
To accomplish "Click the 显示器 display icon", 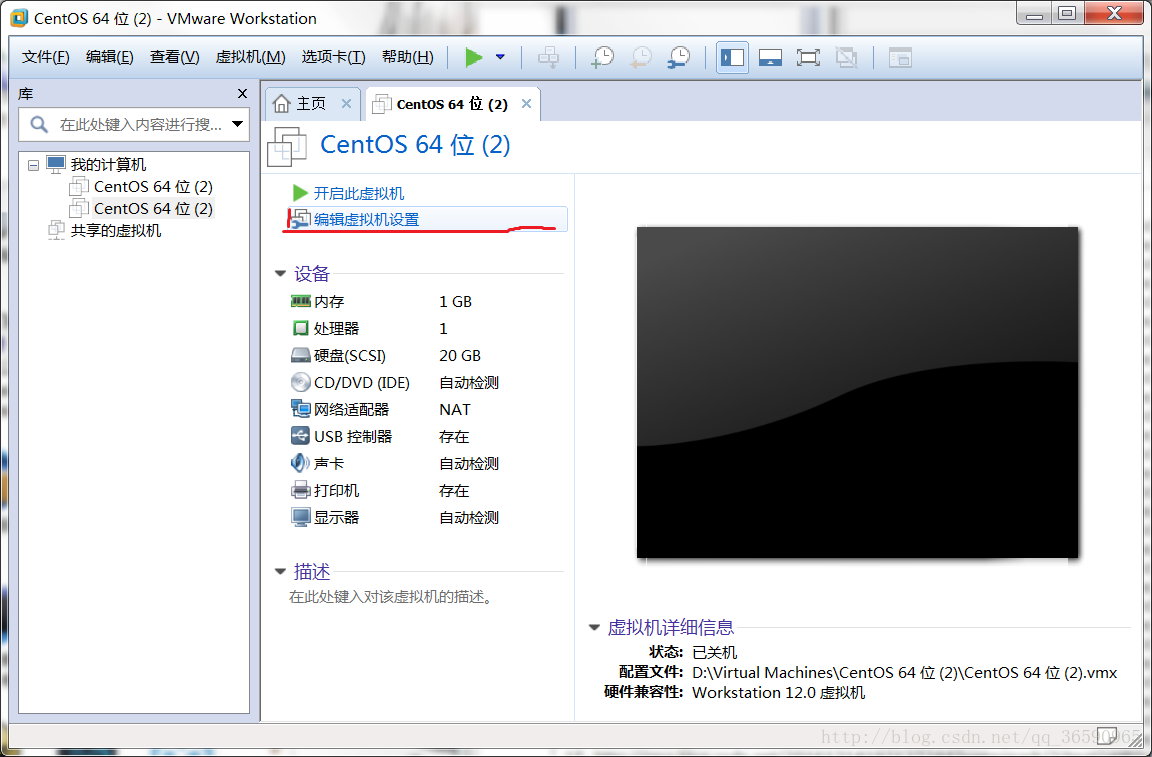I will 300,517.
